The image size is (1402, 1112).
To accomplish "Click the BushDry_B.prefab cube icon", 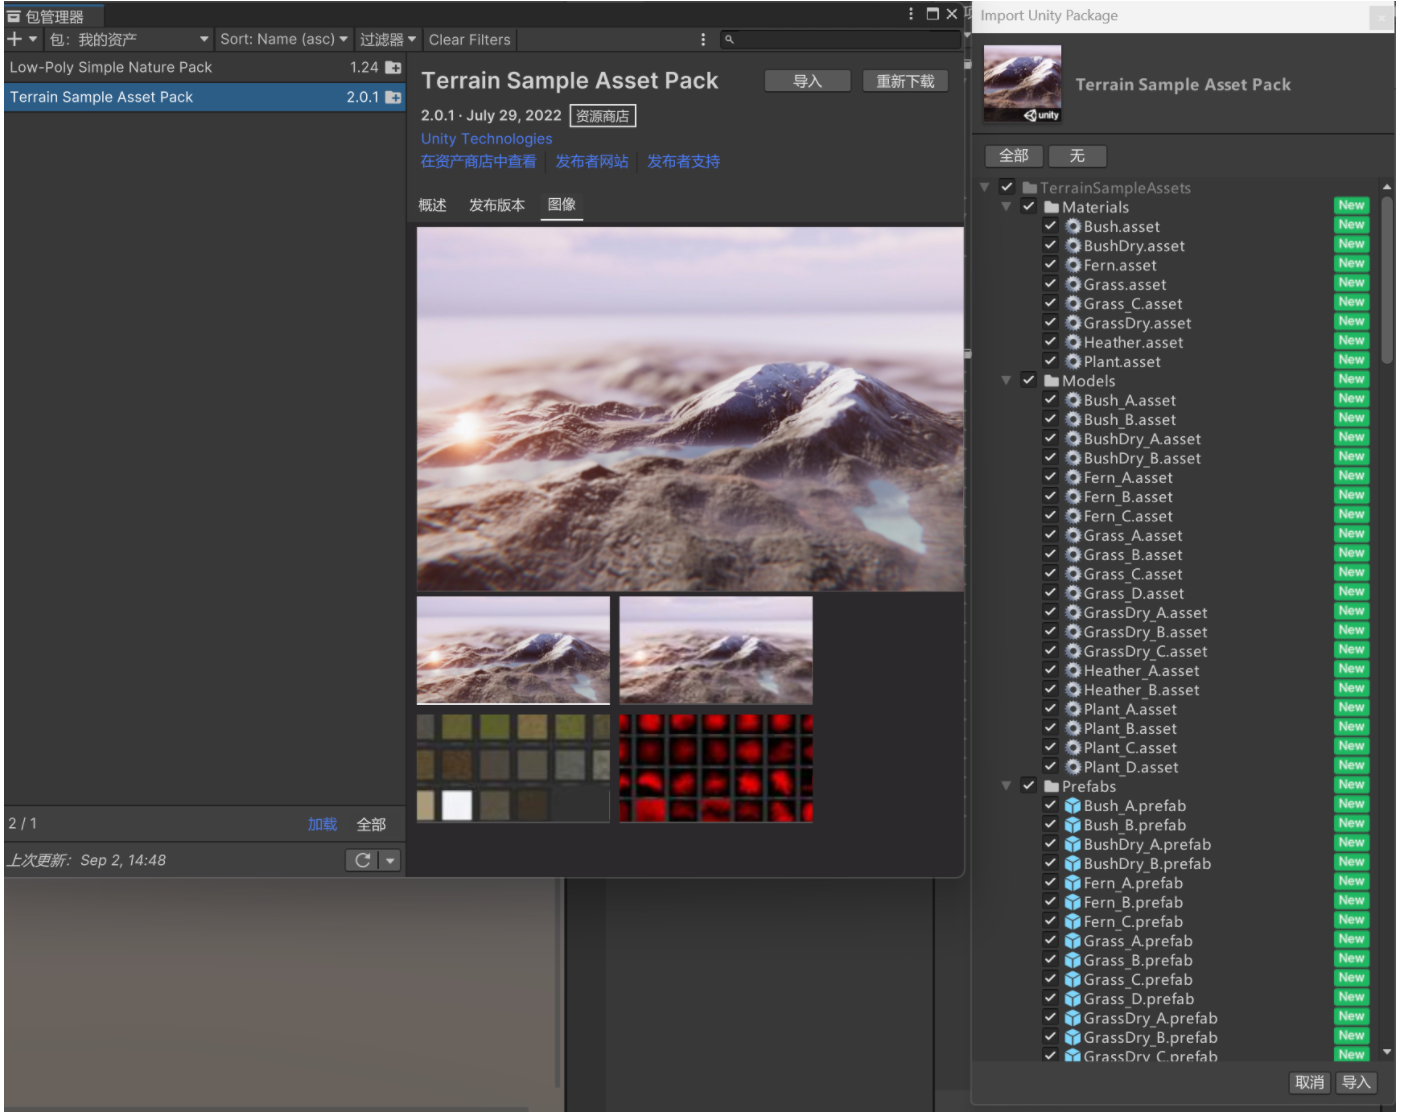I will pyautogui.click(x=1073, y=864).
